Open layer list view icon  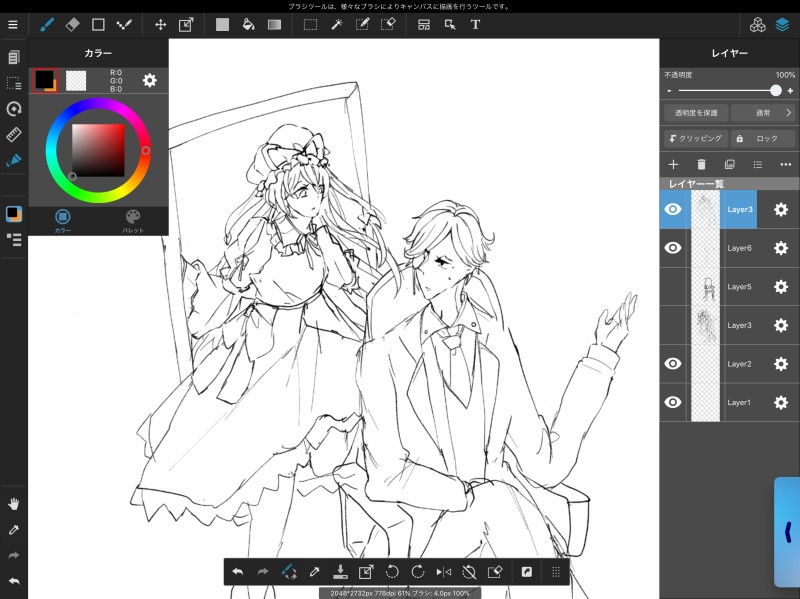(x=758, y=164)
